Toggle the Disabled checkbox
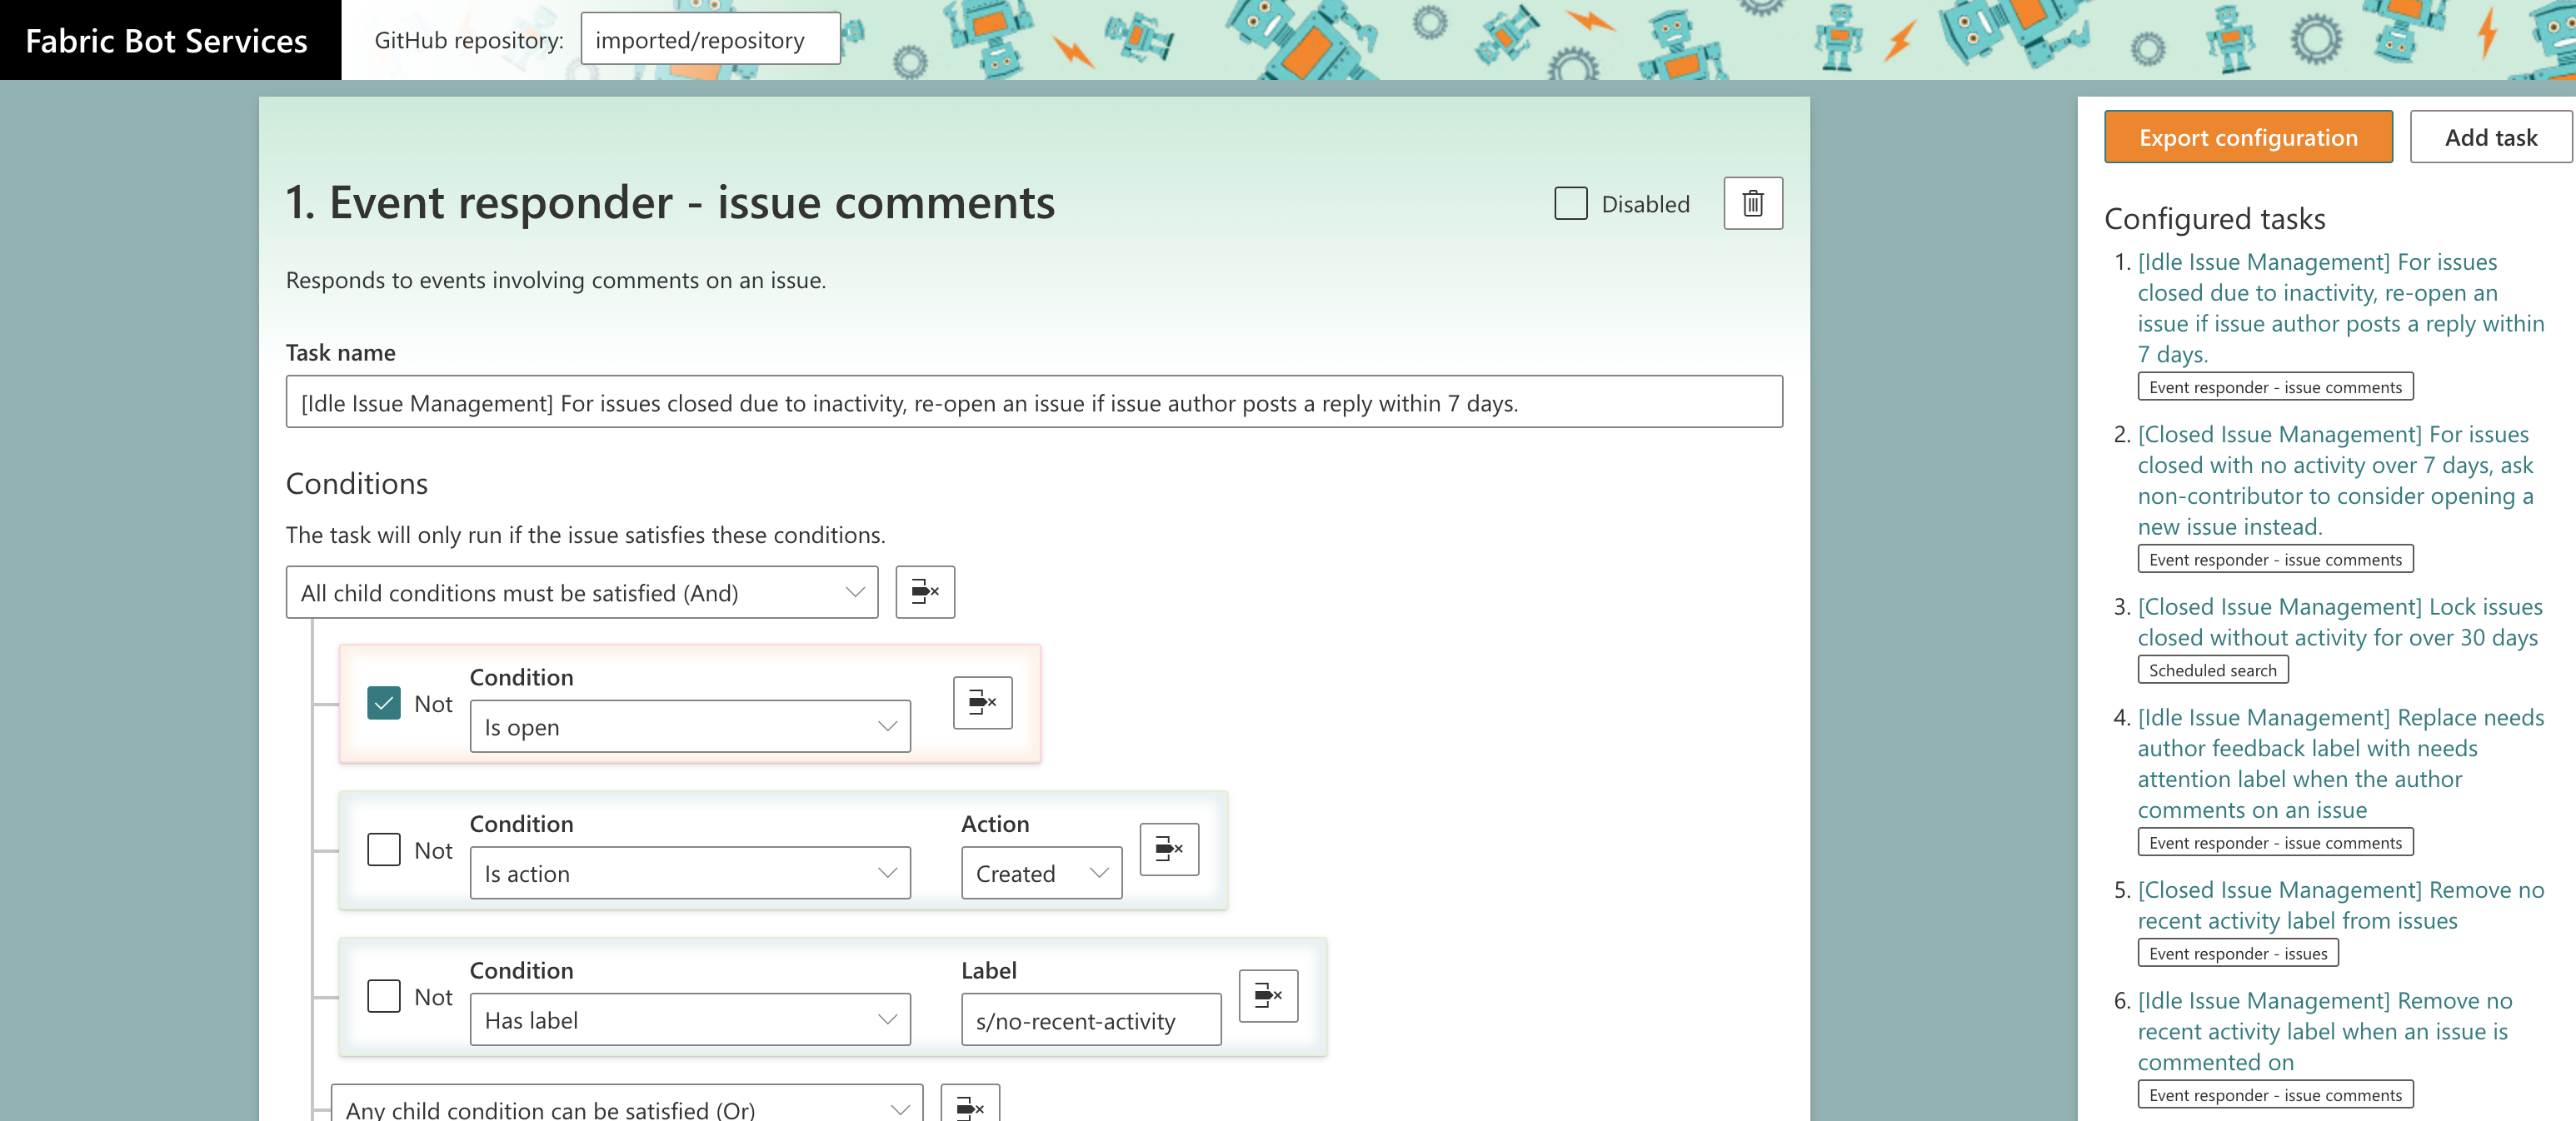 tap(1570, 204)
